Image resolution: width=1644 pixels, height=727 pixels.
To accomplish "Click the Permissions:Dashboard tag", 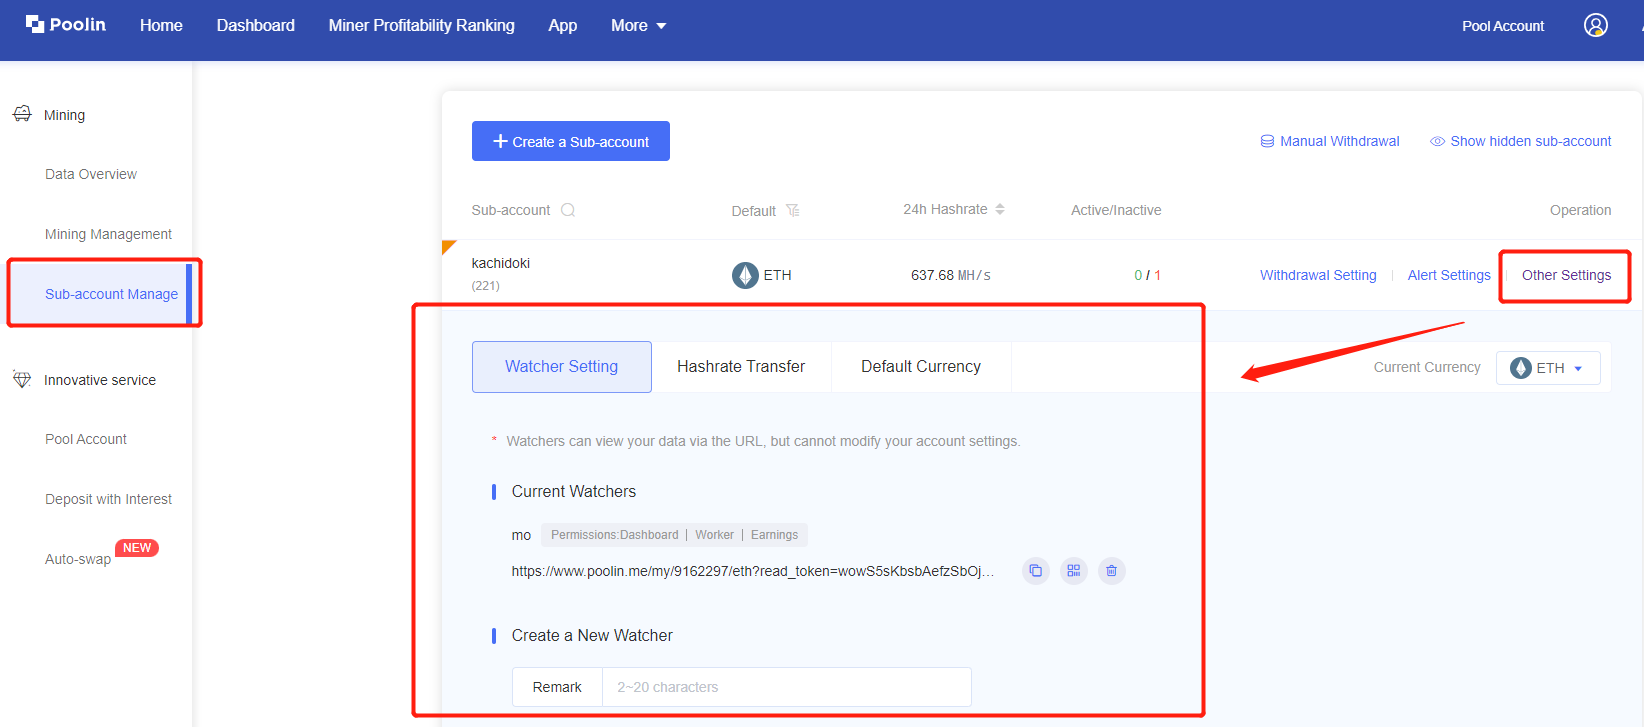I will pos(615,535).
